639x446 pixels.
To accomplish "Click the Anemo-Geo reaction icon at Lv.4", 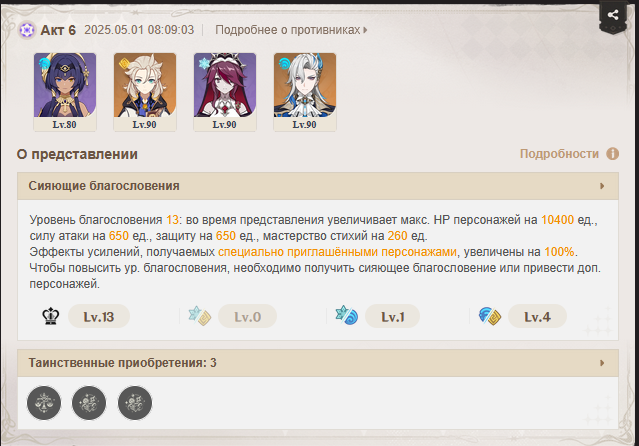I will pos(489,316).
